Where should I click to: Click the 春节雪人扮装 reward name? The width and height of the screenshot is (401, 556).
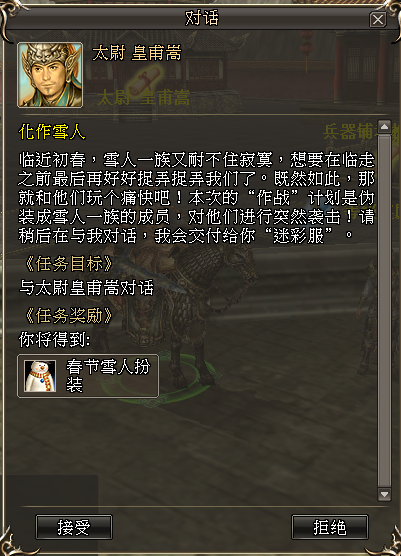[x=108, y=375]
